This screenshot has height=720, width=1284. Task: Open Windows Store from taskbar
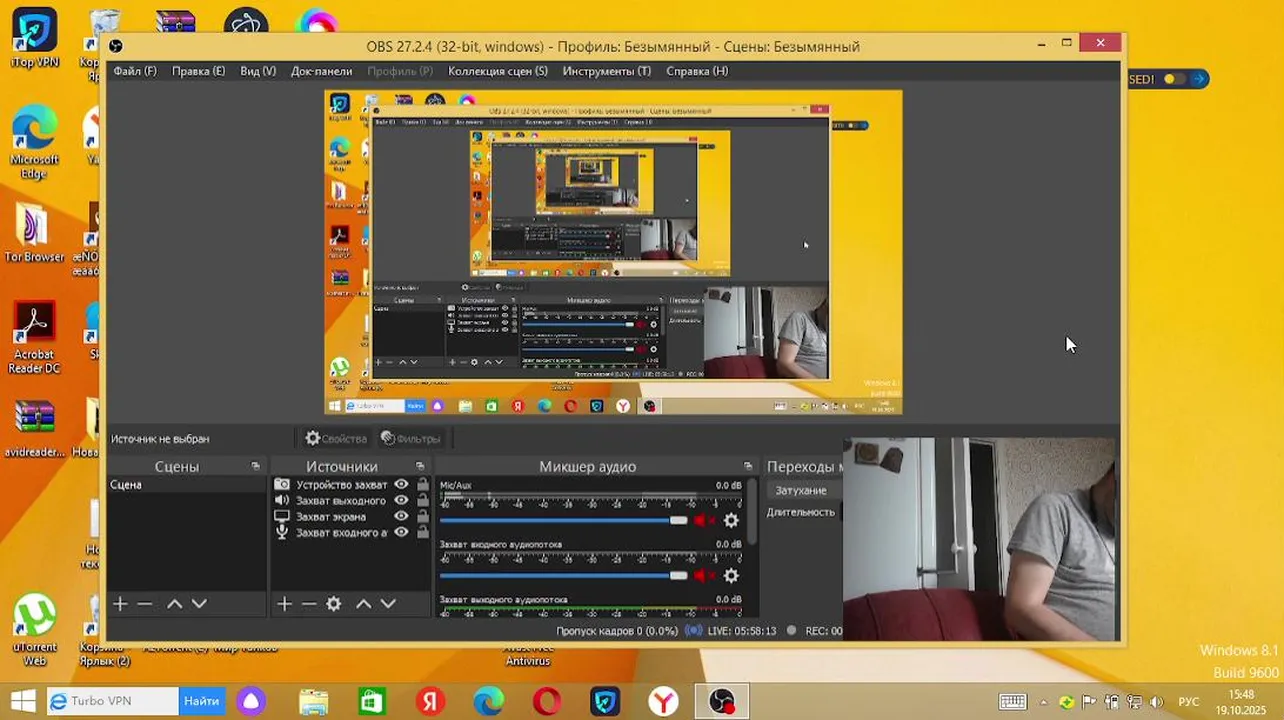coord(372,702)
